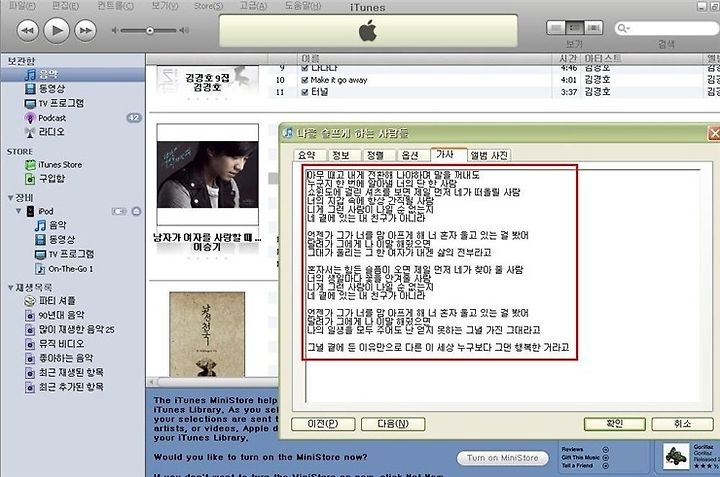Open the Store(S) menu
The width and height of the screenshot is (720, 477).
pos(208,6)
